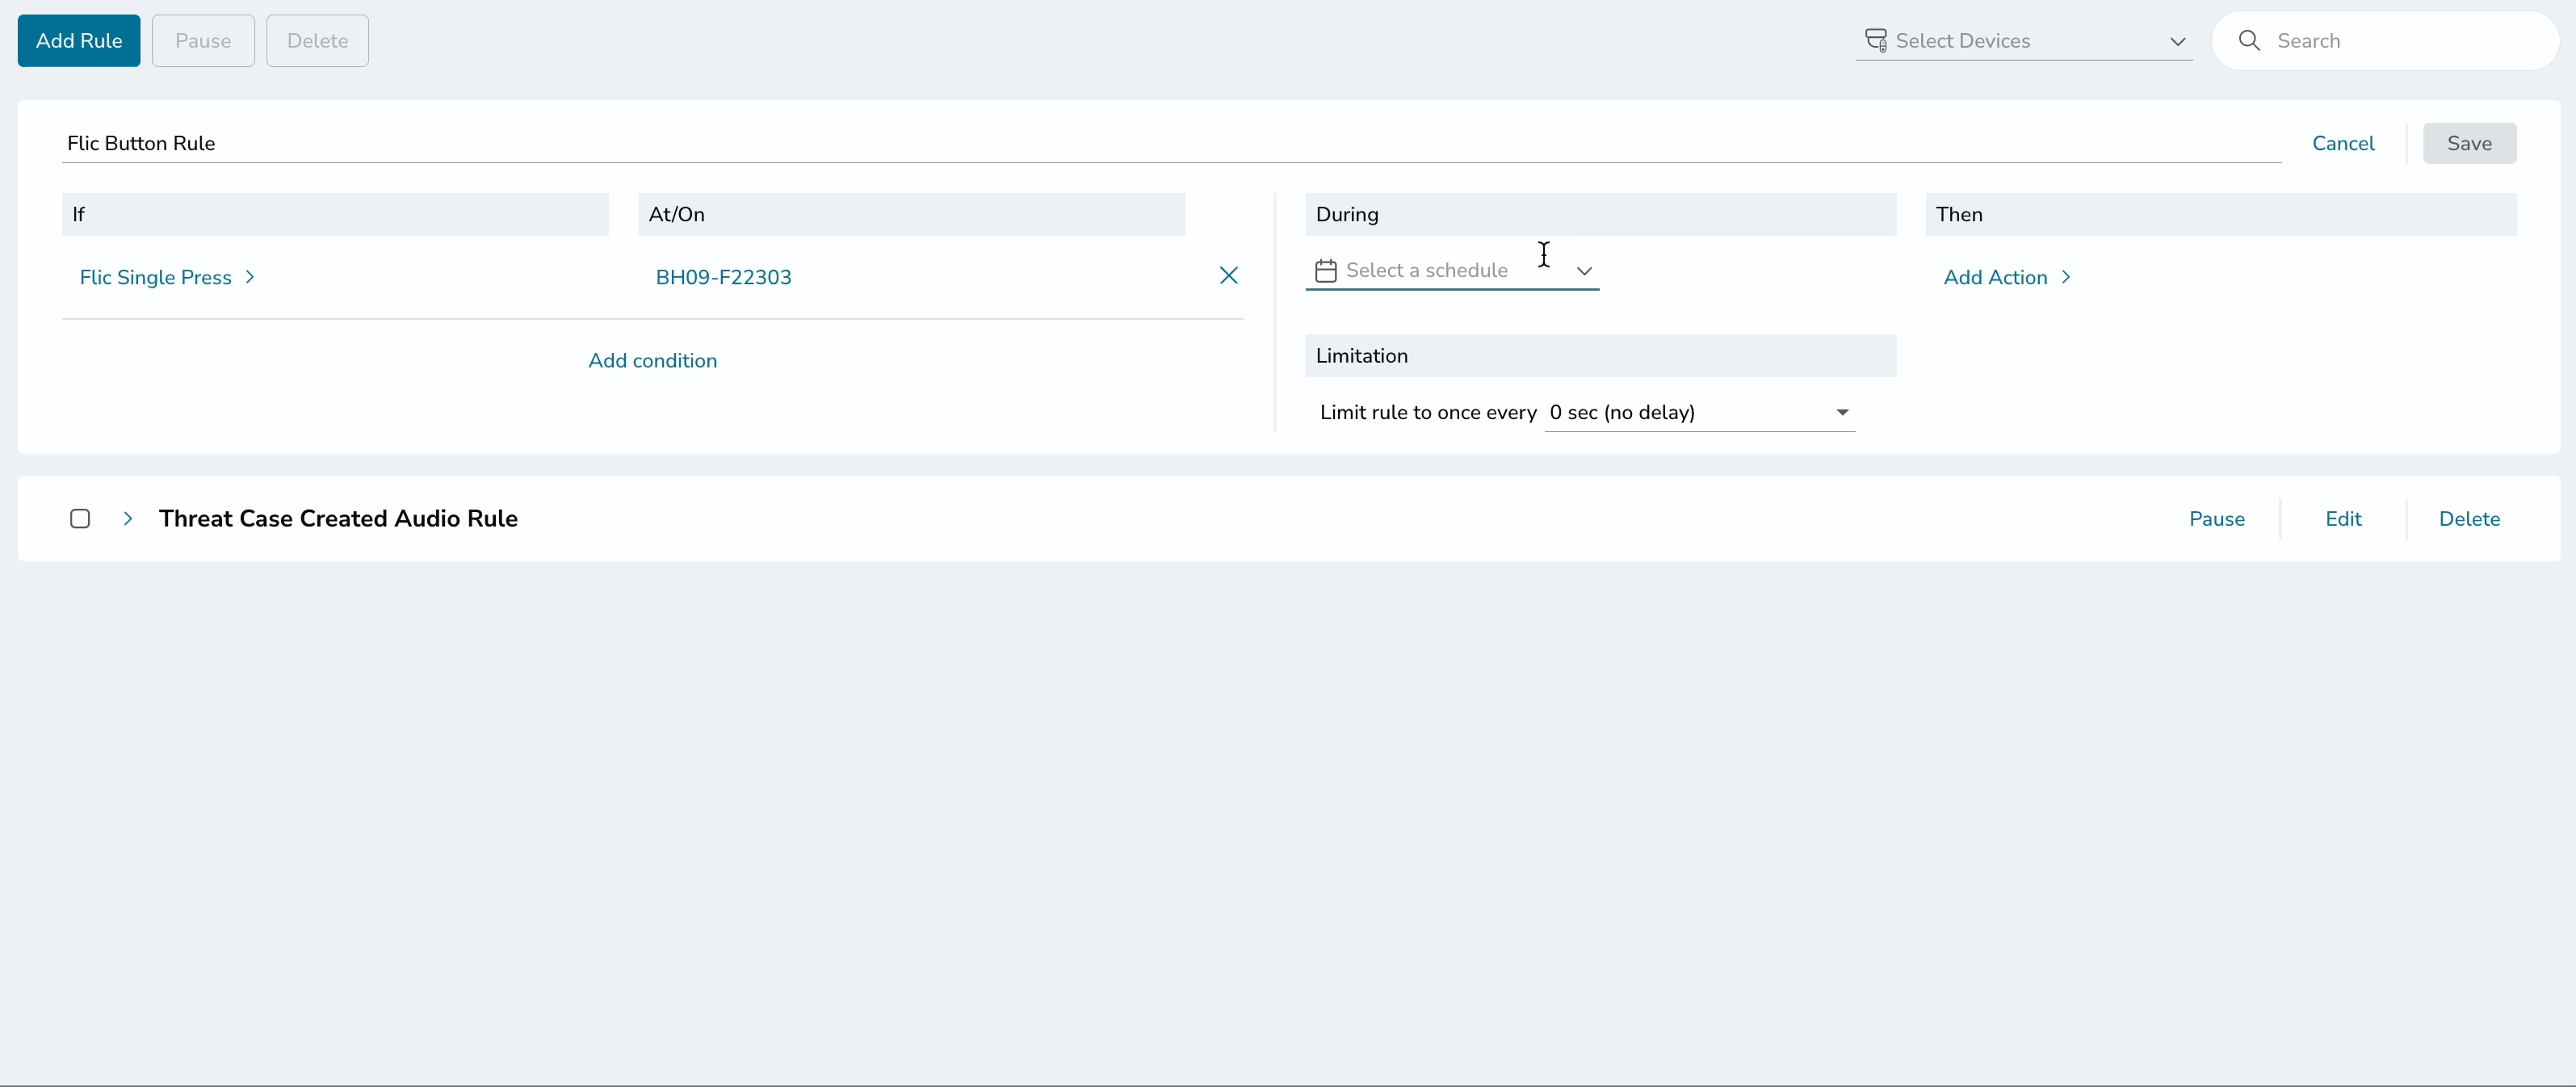2576x1087 pixels.
Task: Tick the Threat Case Created Audio Rule checkbox
Action: [80, 518]
